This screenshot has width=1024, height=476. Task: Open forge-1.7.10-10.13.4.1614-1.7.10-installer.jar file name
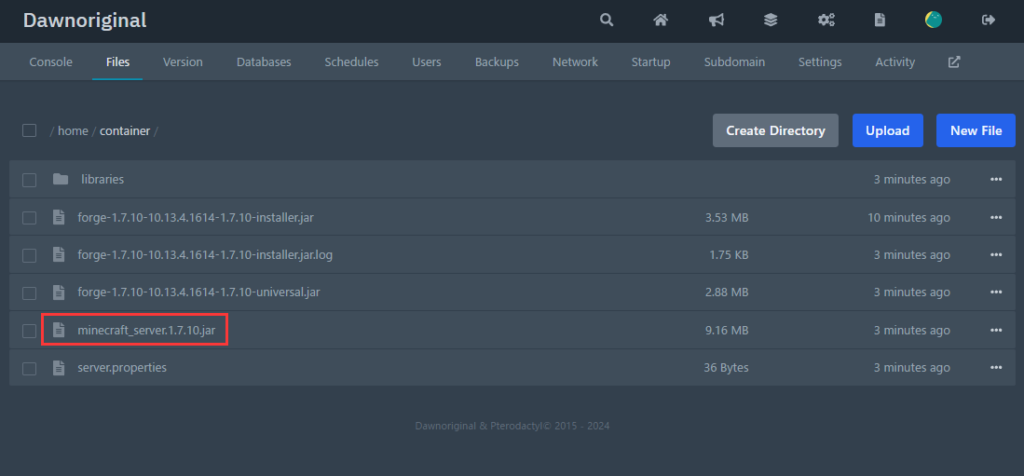click(x=196, y=217)
